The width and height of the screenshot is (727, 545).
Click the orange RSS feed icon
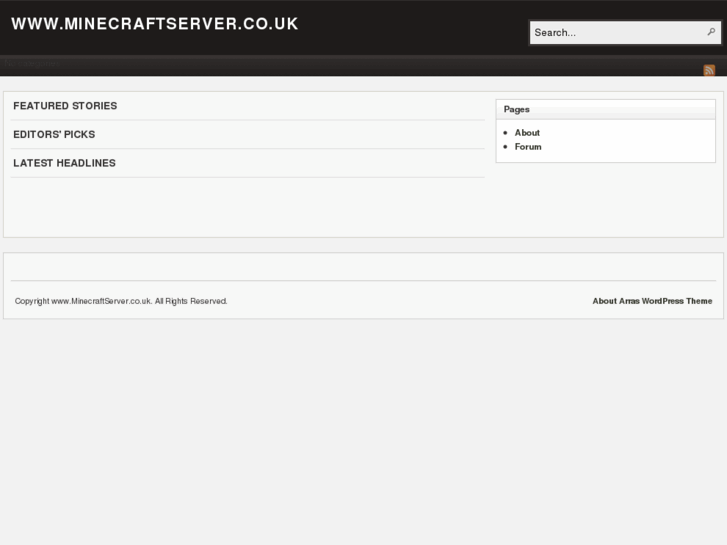[x=709, y=70]
